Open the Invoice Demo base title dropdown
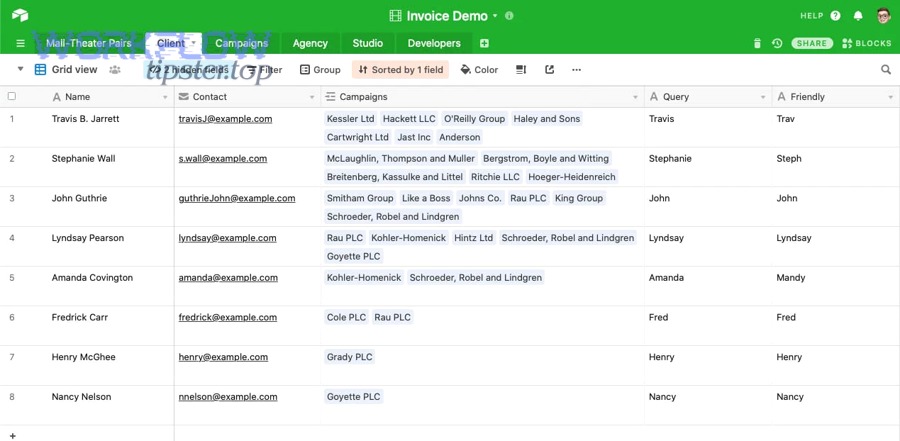The height and width of the screenshot is (441, 900). (x=443, y=16)
